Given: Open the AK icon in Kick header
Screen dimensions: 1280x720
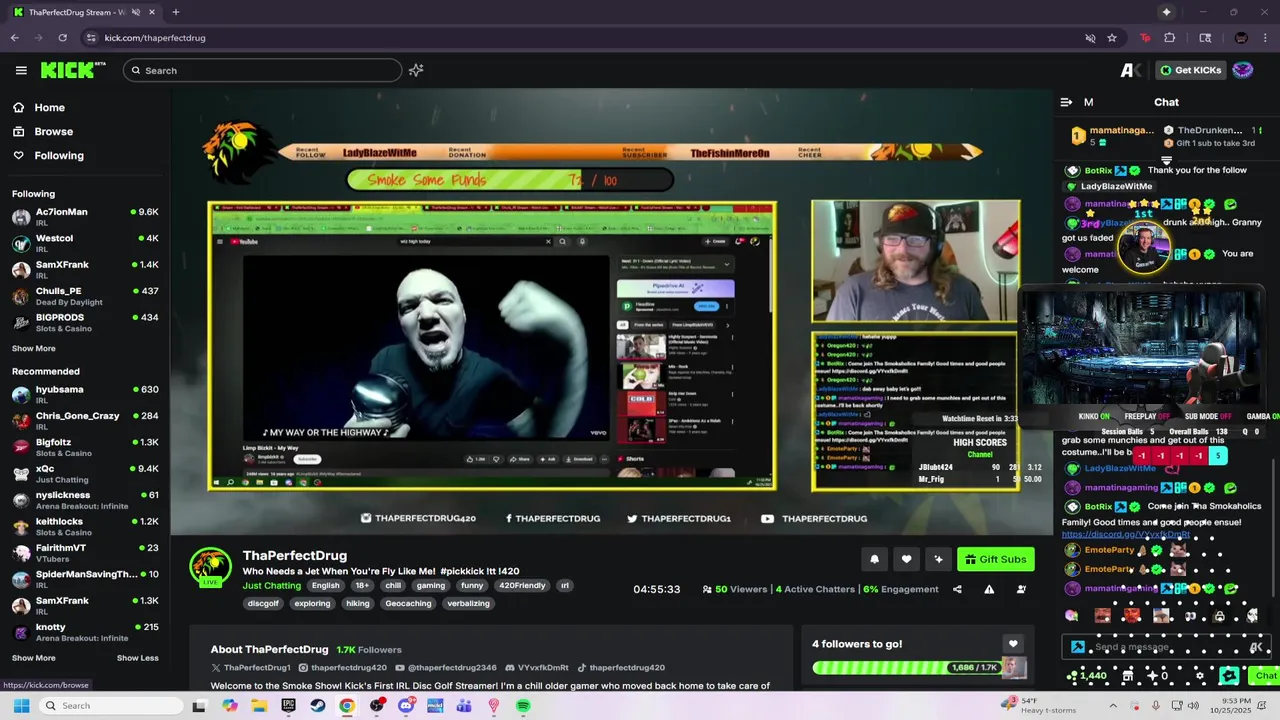Looking at the screenshot, I should (x=1131, y=70).
